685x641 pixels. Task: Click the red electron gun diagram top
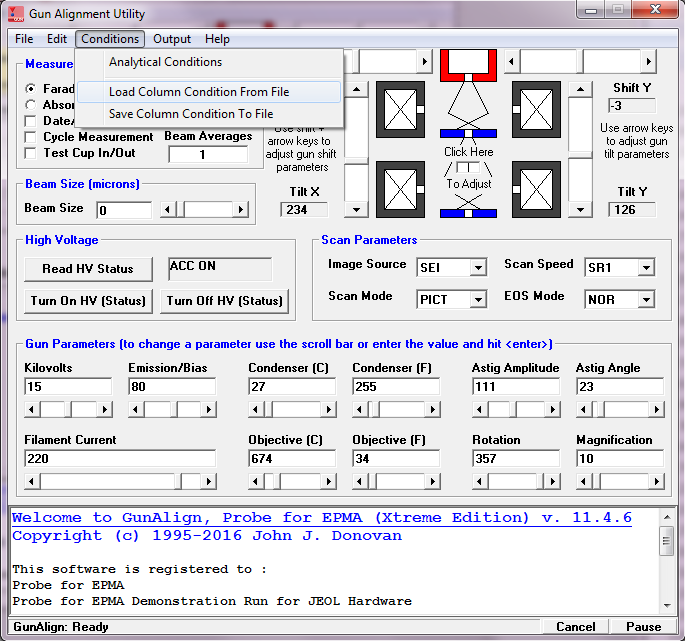(x=468, y=65)
